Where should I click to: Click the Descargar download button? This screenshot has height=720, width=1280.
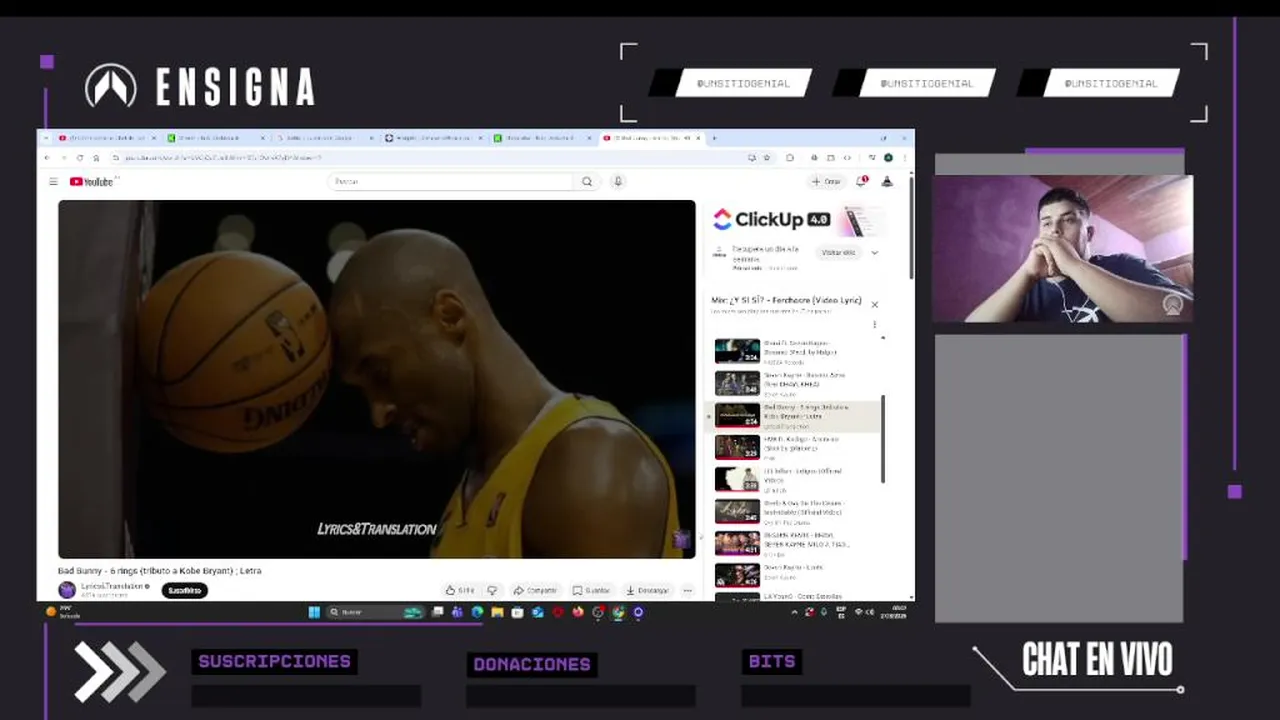pos(647,590)
